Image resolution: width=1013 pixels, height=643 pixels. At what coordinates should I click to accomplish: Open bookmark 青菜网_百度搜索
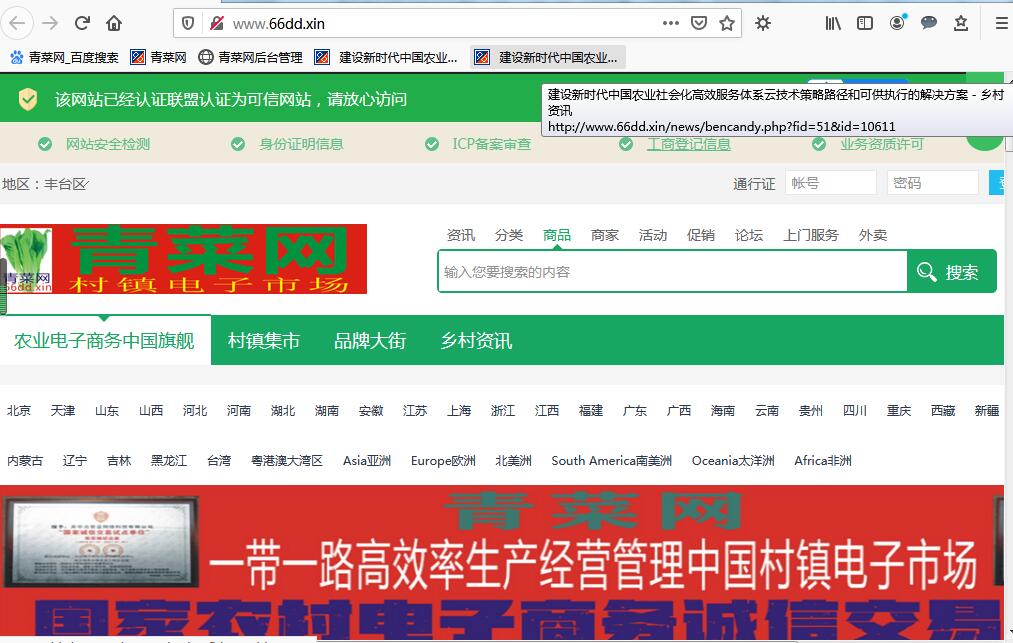coord(65,58)
